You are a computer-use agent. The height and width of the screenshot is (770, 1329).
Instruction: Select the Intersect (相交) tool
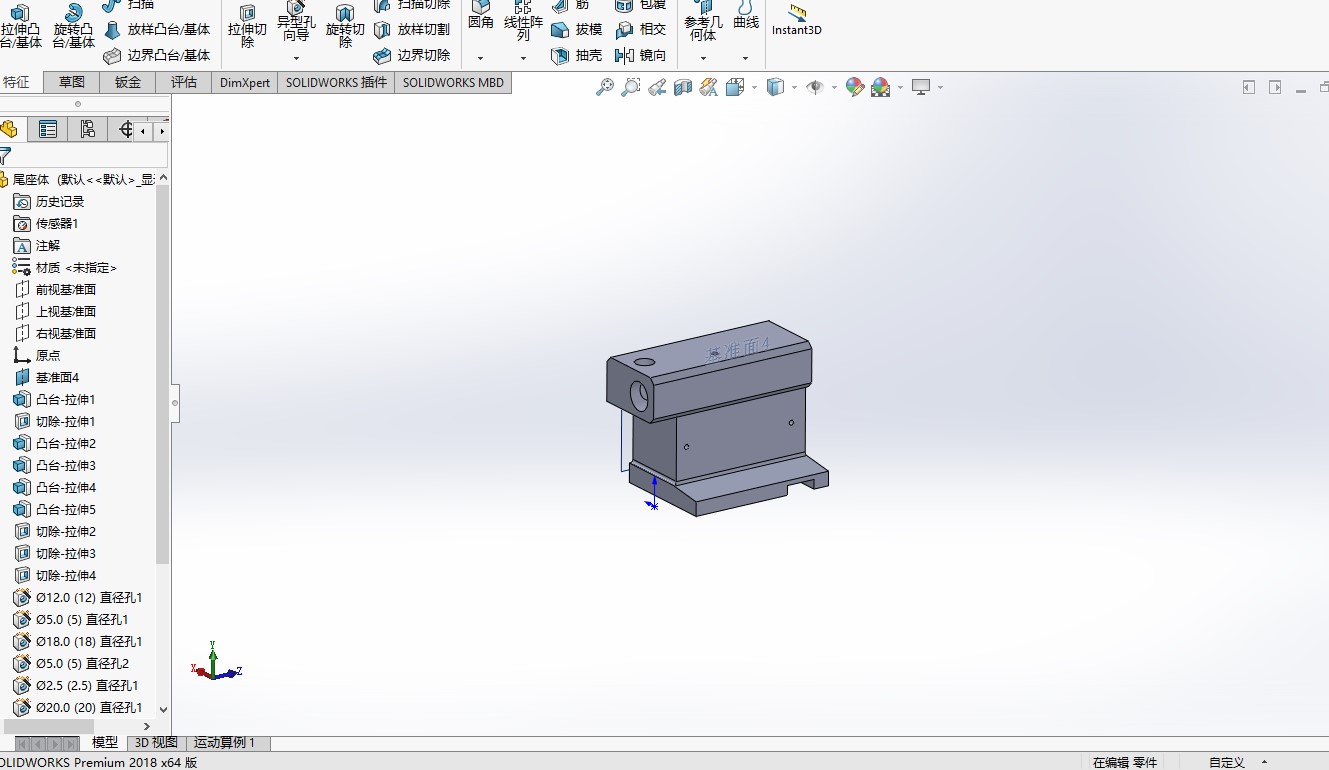[x=641, y=30]
